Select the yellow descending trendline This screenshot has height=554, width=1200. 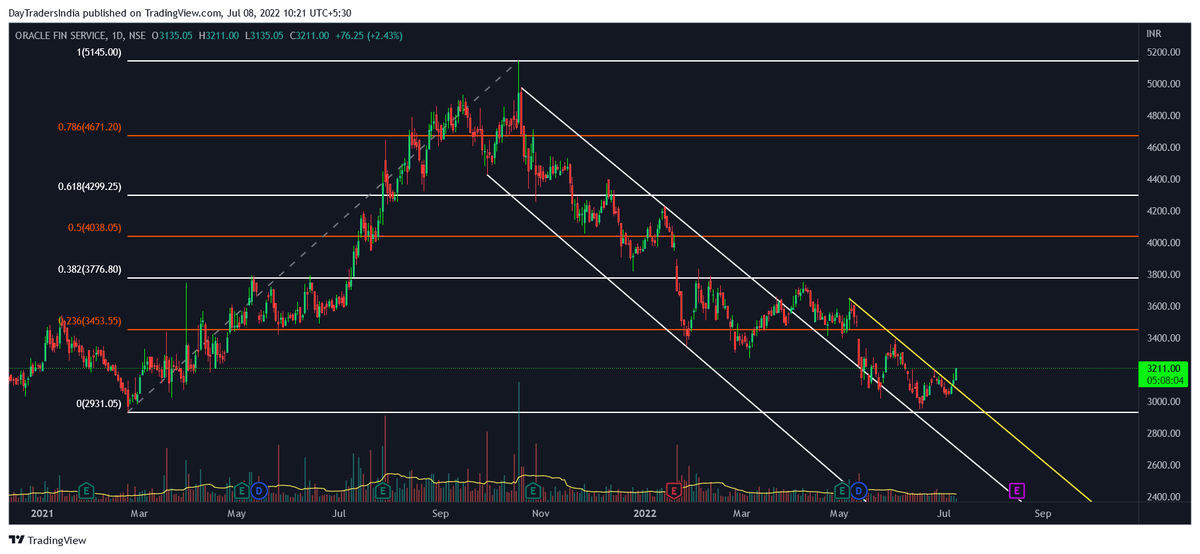(970, 400)
